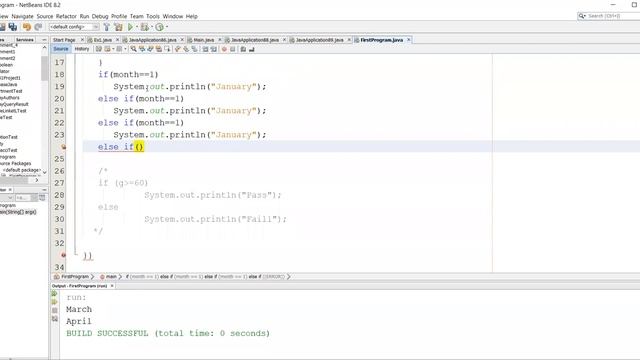Open the Window menu
640x360 pixels.
coord(173,16)
